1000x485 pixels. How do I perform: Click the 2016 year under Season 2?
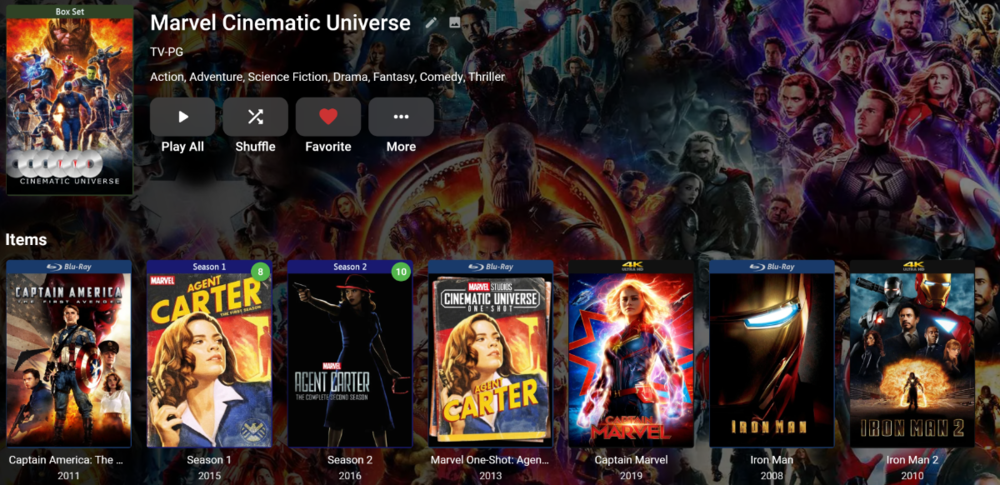click(349, 476)
